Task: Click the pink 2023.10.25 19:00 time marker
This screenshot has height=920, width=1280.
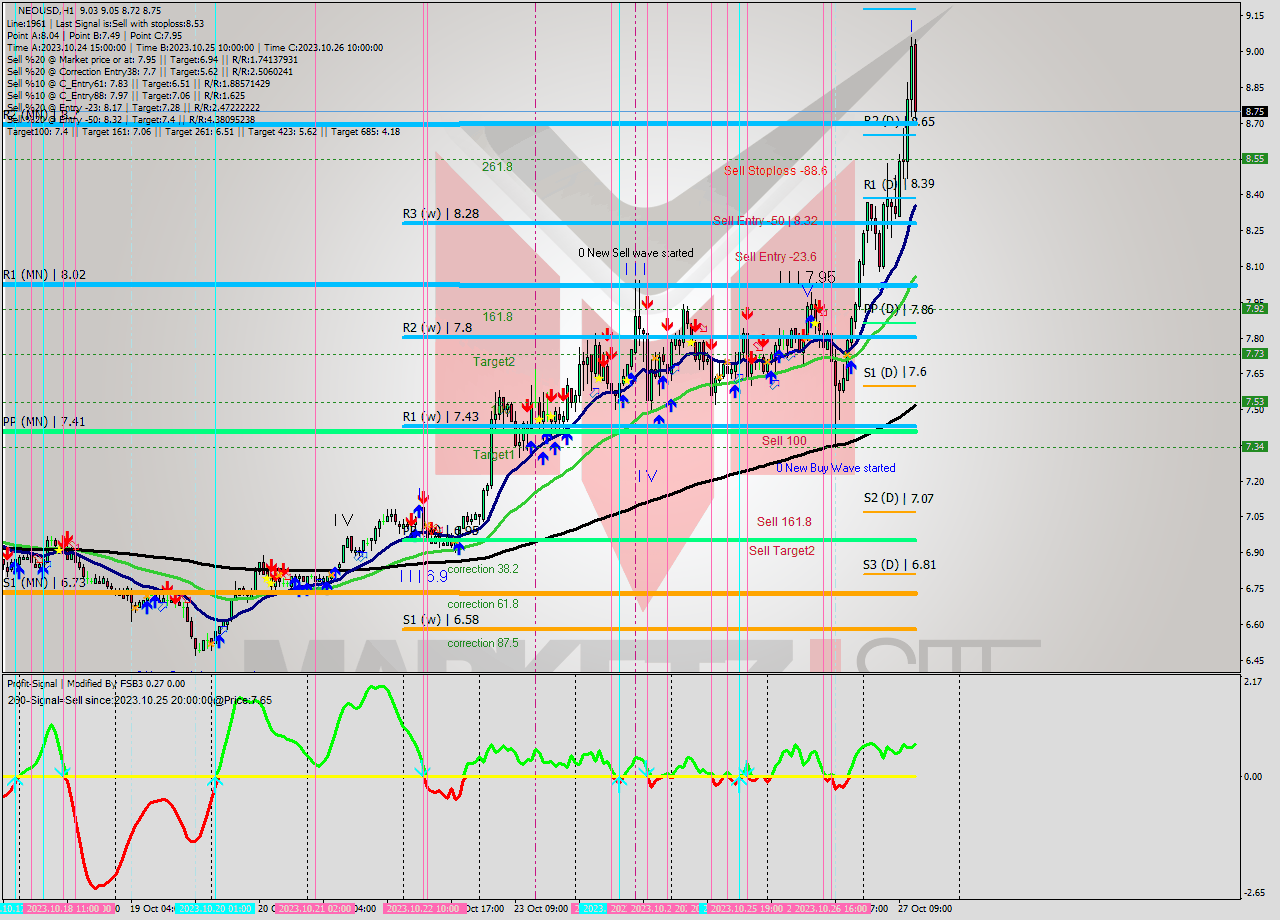Action: click(747, 909)
